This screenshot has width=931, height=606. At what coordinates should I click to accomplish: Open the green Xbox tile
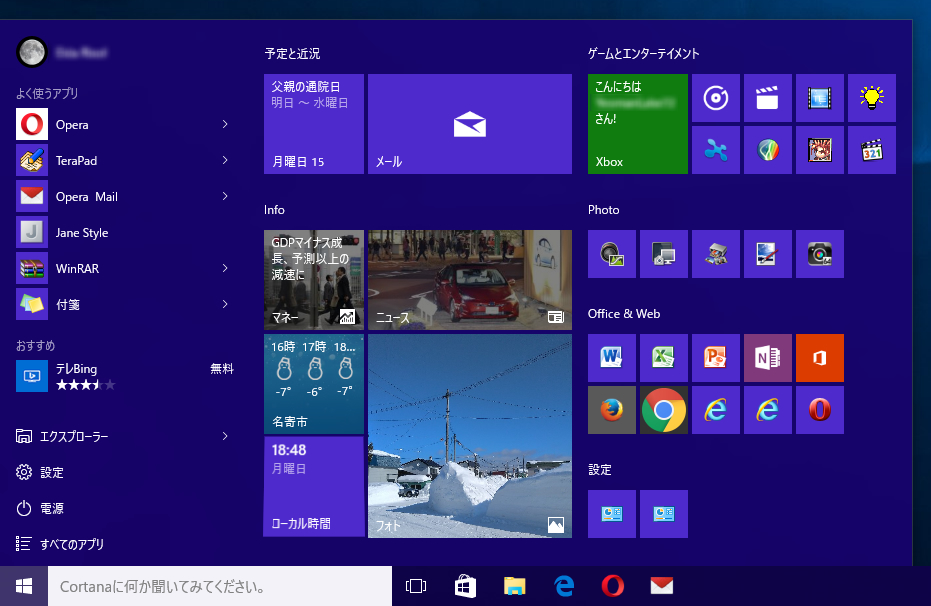(638, 124)
